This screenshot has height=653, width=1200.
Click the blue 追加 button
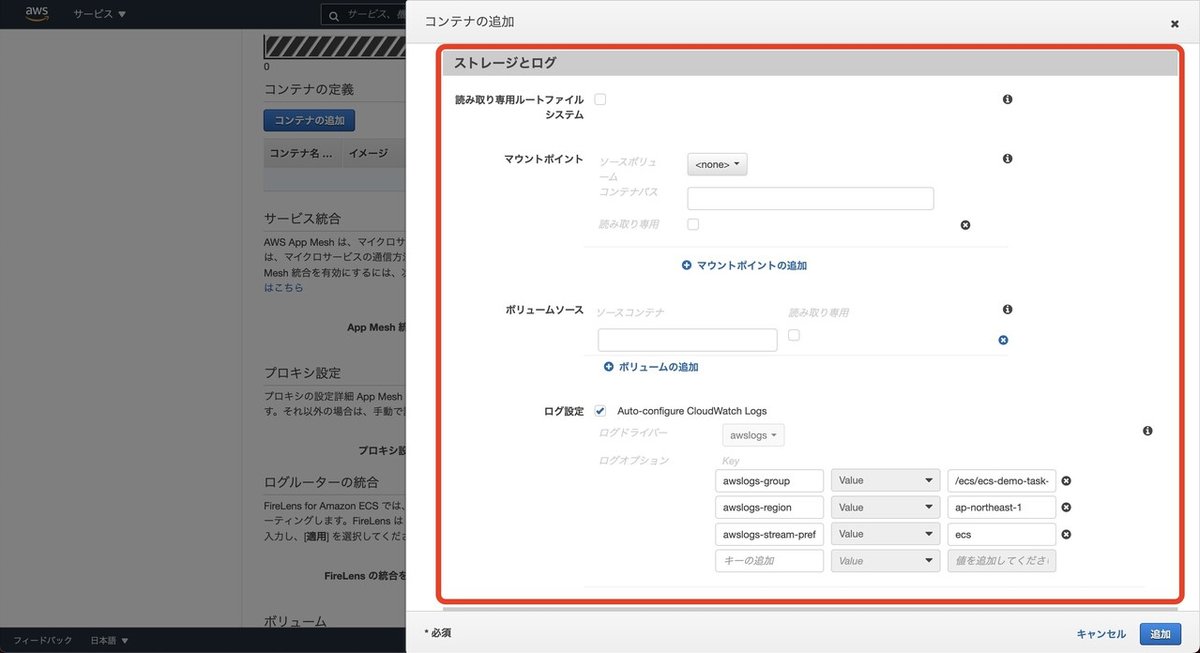[1159, 633]
